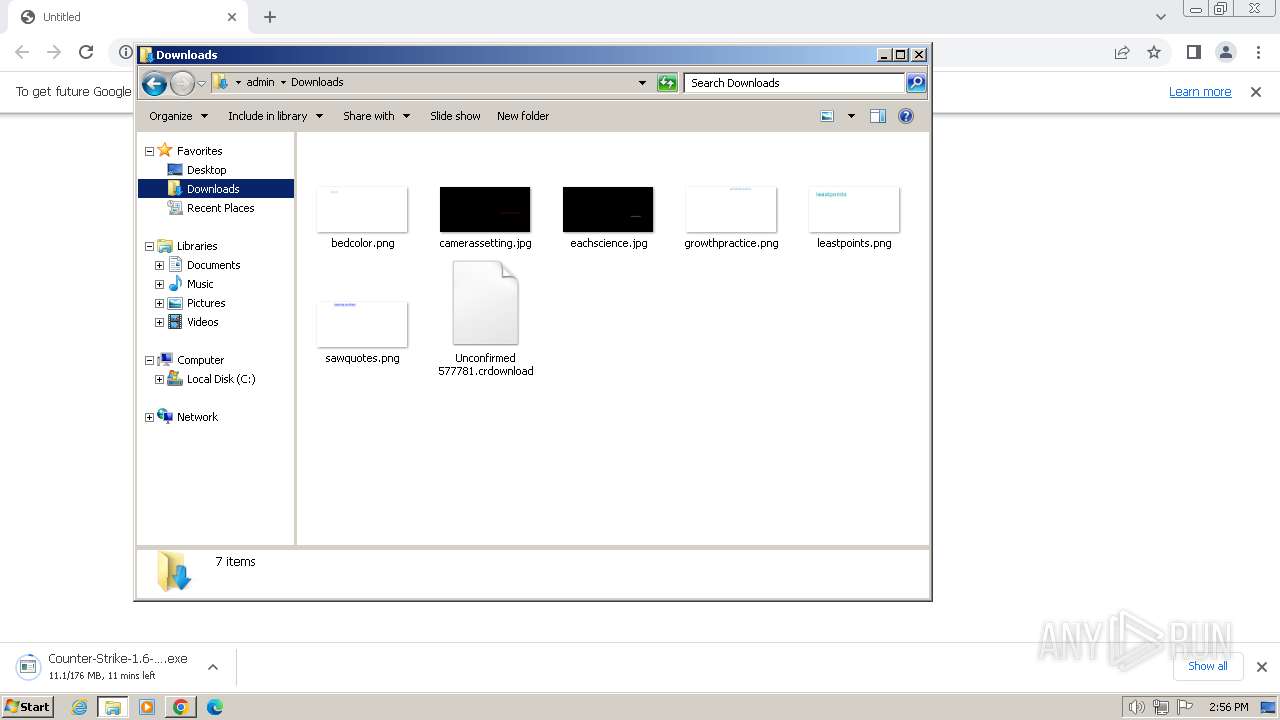Open the address bar history dropdown

642,83
